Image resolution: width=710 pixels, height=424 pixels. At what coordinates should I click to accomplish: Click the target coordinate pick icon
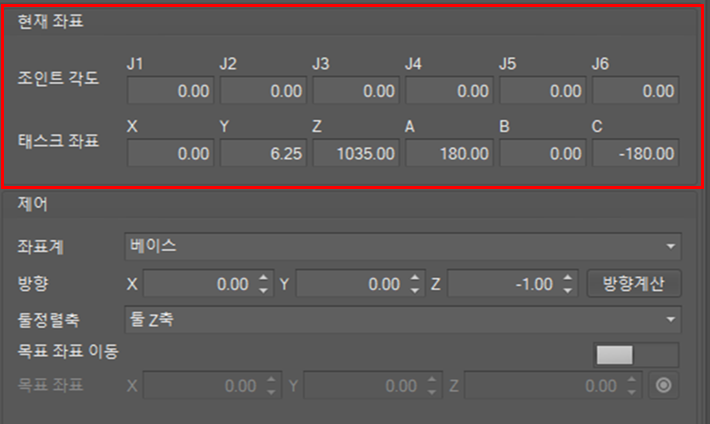665,385
